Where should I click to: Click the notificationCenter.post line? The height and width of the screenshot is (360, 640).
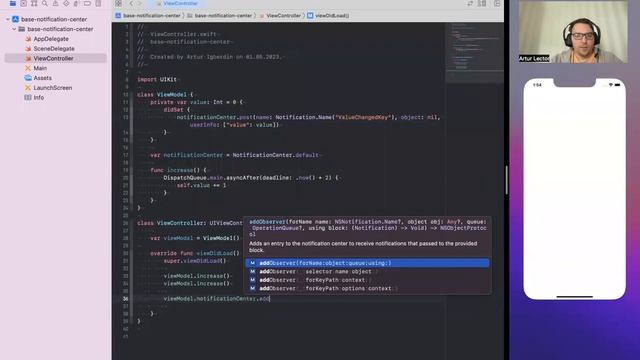(308, 117)
